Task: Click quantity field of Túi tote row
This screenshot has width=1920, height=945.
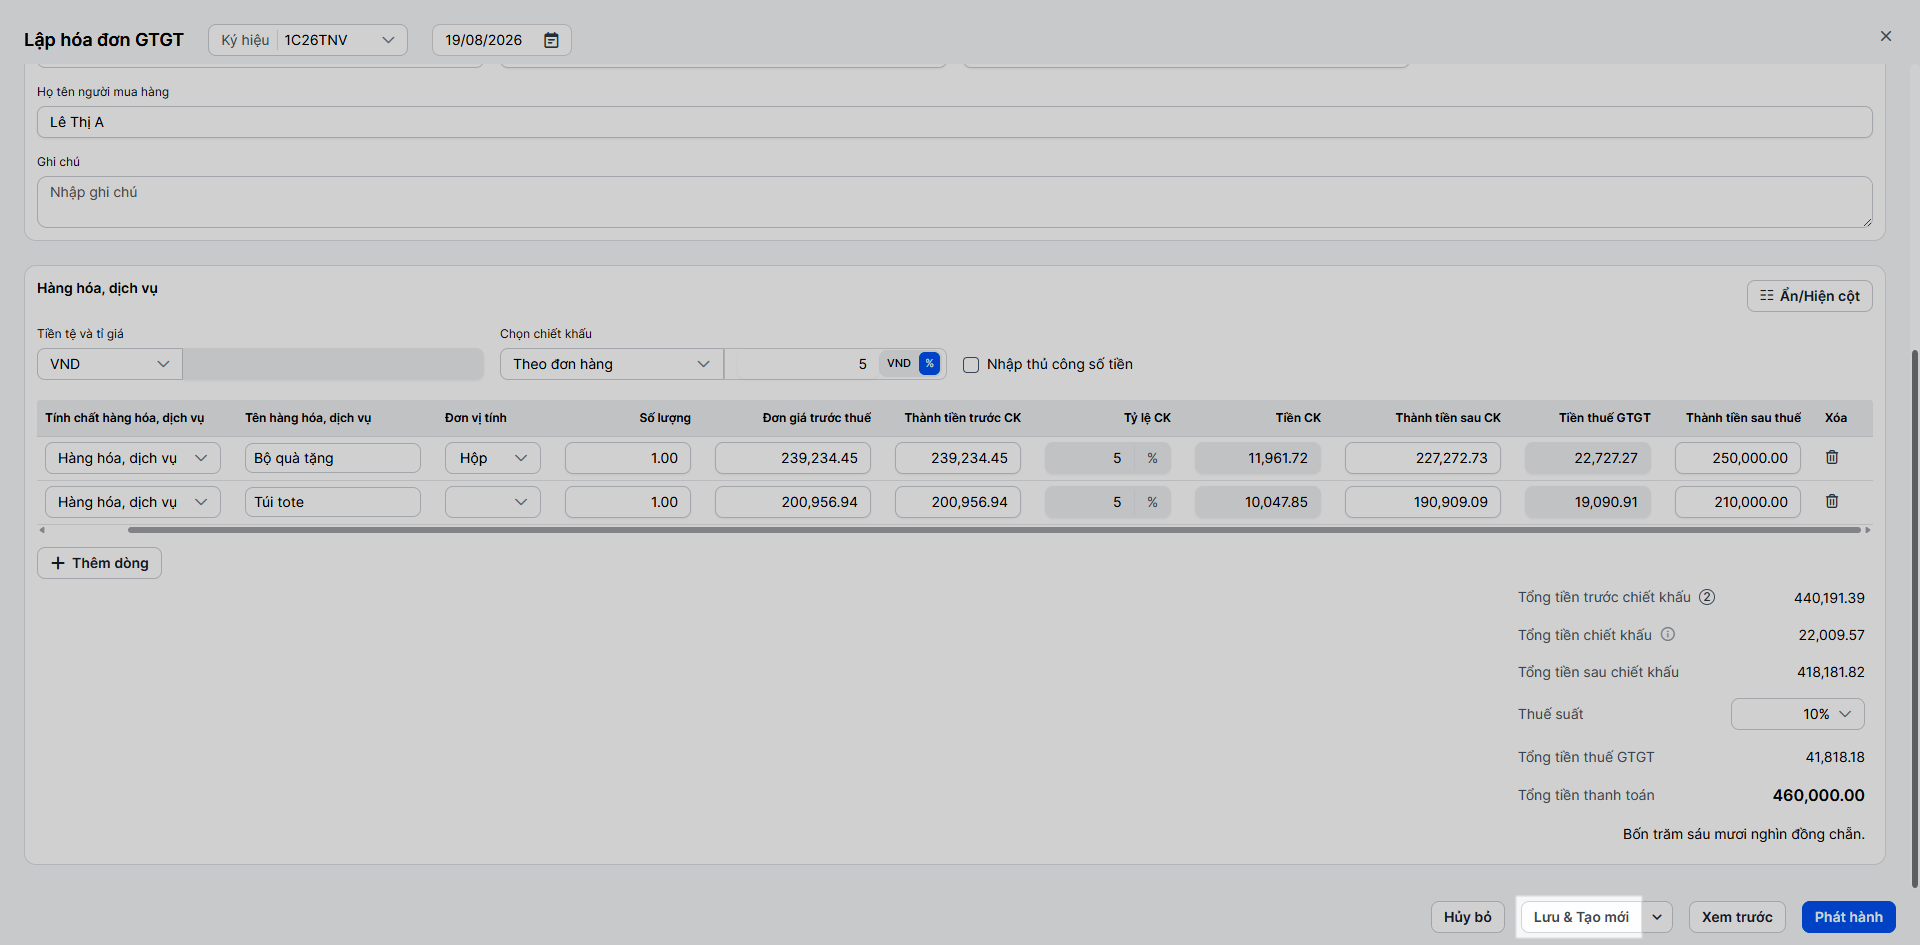Action: pyautogui.click(x=628, y=502)
